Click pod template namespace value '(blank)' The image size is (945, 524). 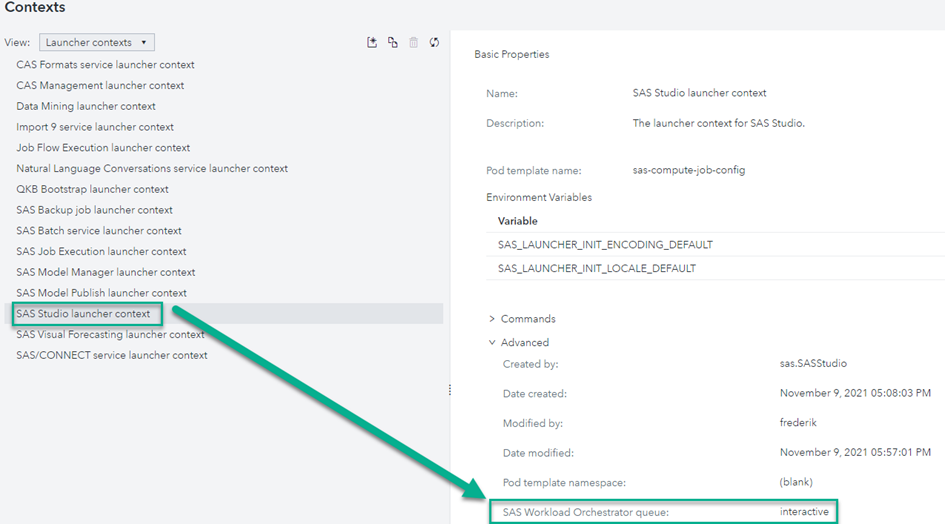pos(796,482)
